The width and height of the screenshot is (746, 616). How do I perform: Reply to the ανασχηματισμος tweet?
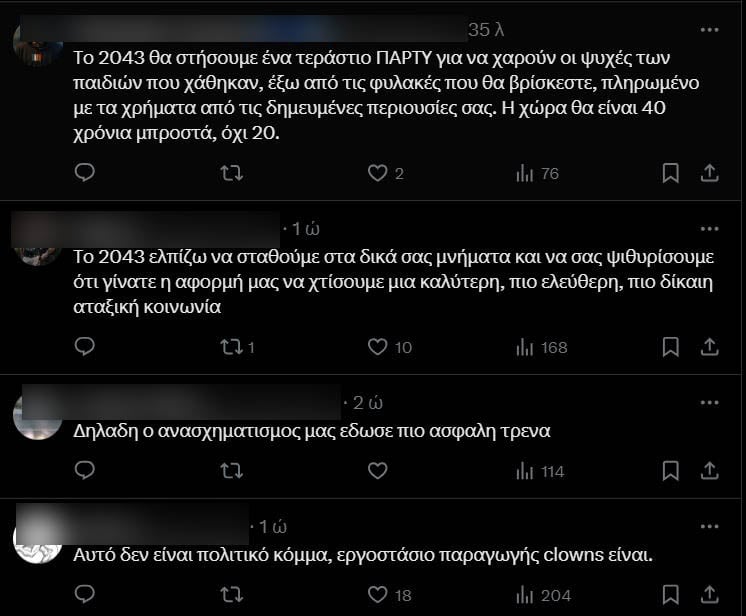[x=85, y=470]
